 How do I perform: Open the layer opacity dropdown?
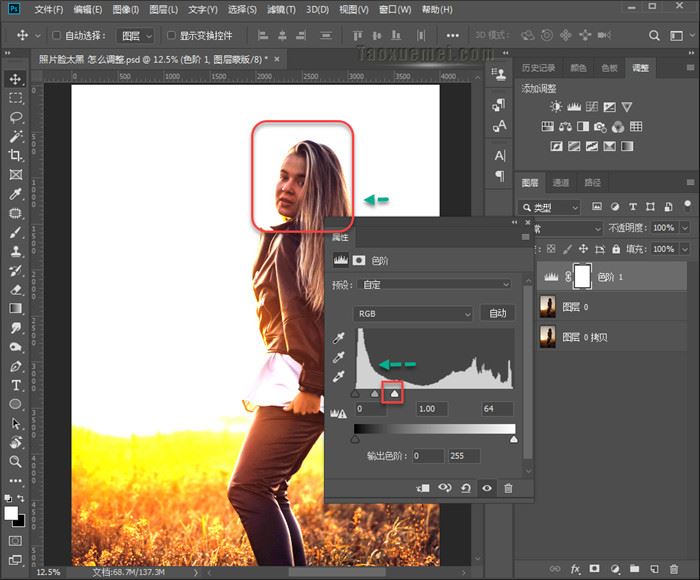(685, 227)
